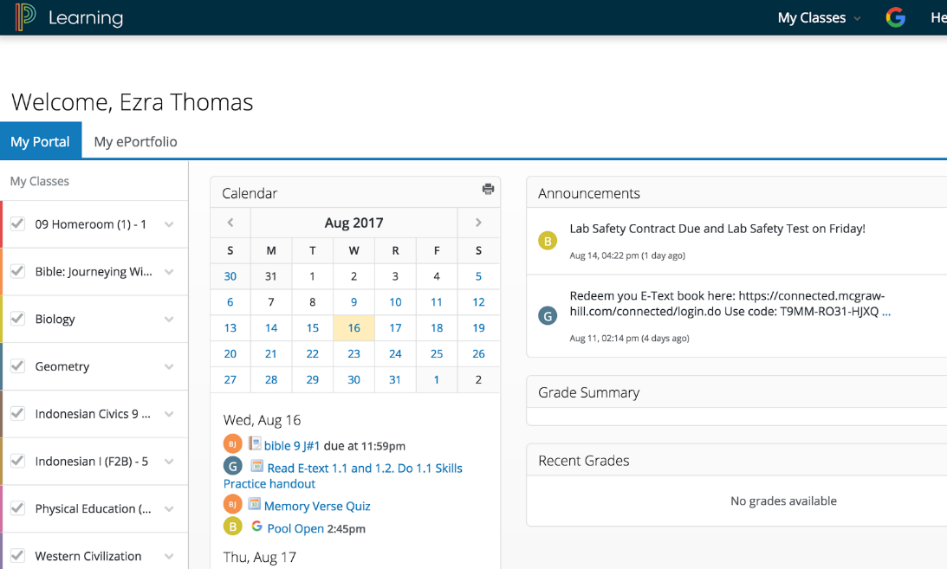
Task: Expand the My Classes dropdown in header
Action: [x=818, y=18]
